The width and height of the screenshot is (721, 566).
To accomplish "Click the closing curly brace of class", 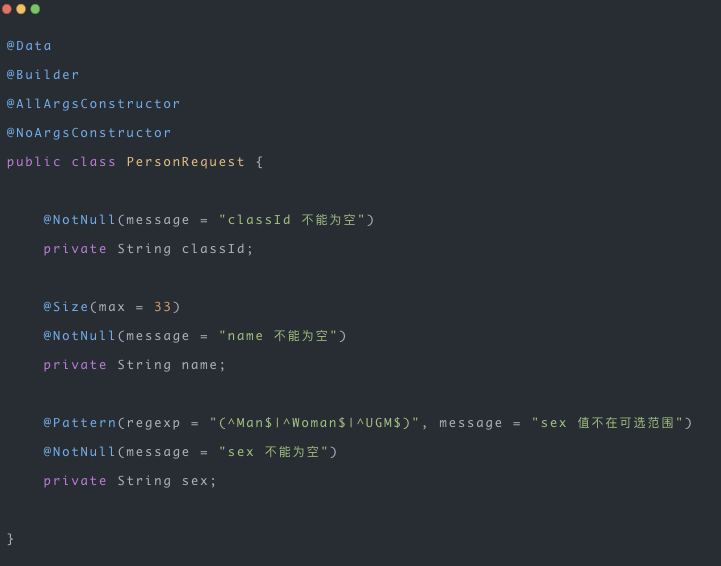I will click(11, 539).
